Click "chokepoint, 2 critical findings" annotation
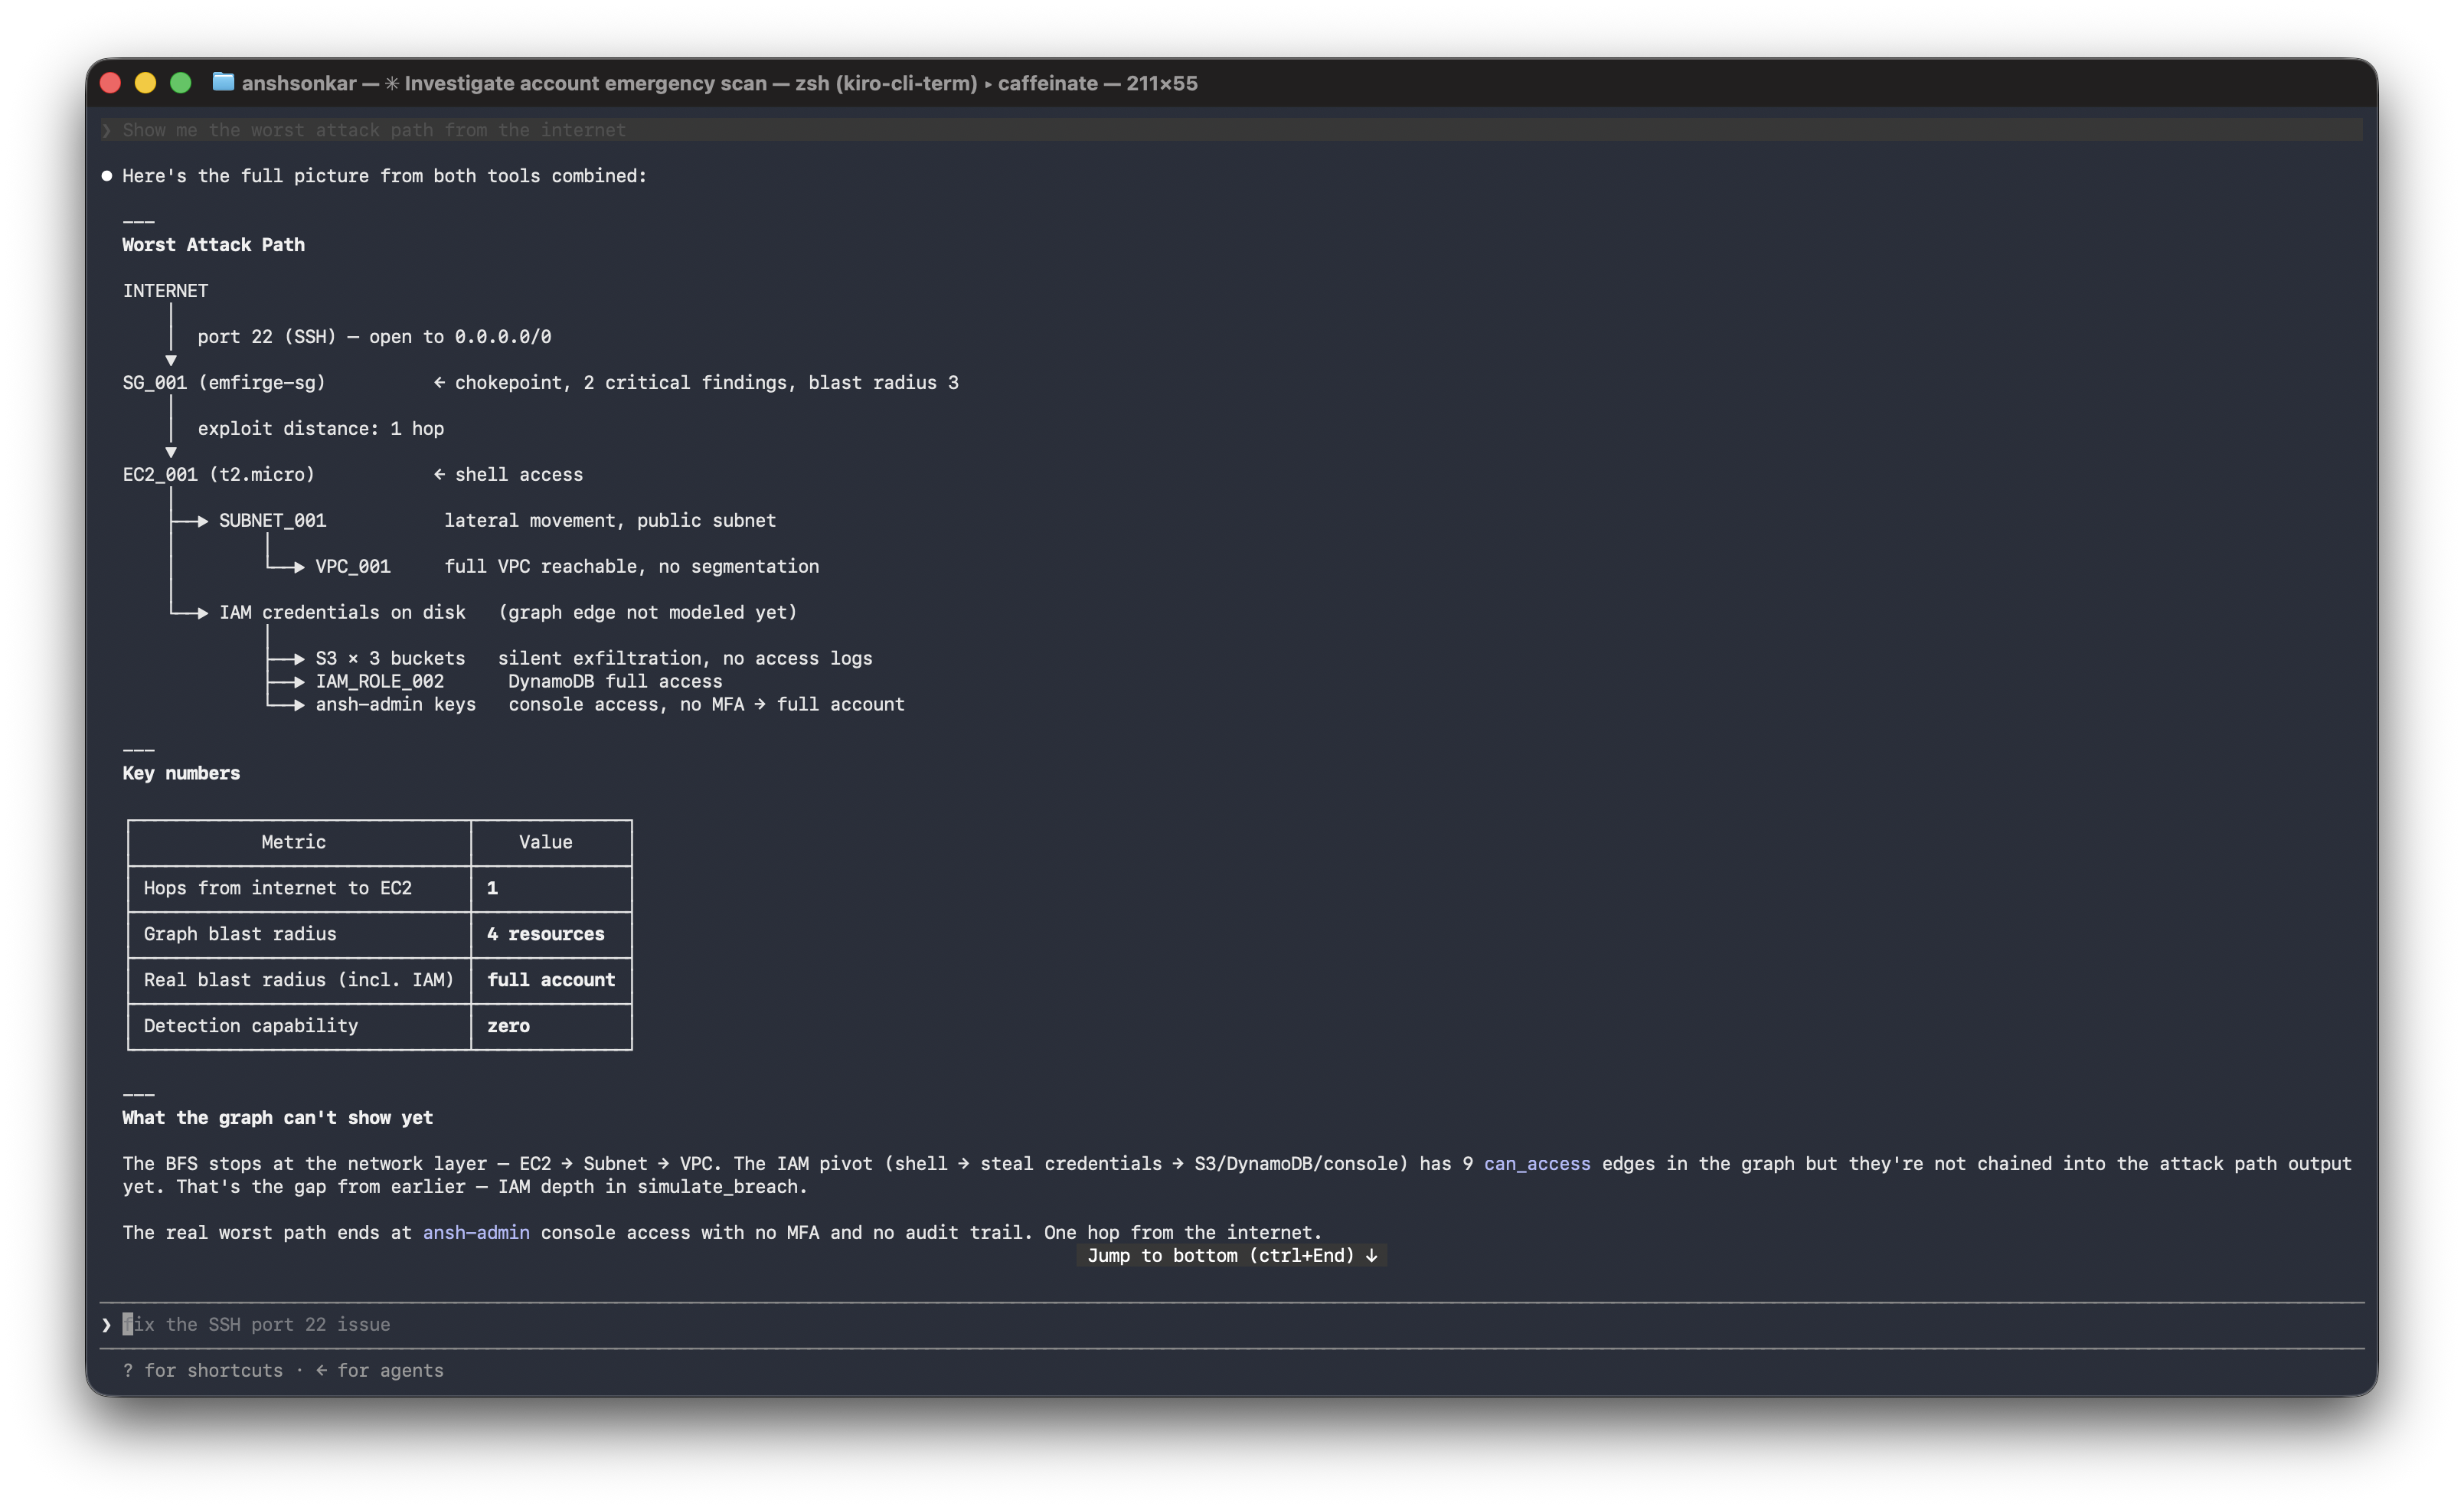Screen dimensions: 2464x1510 (x=626, y=382)
